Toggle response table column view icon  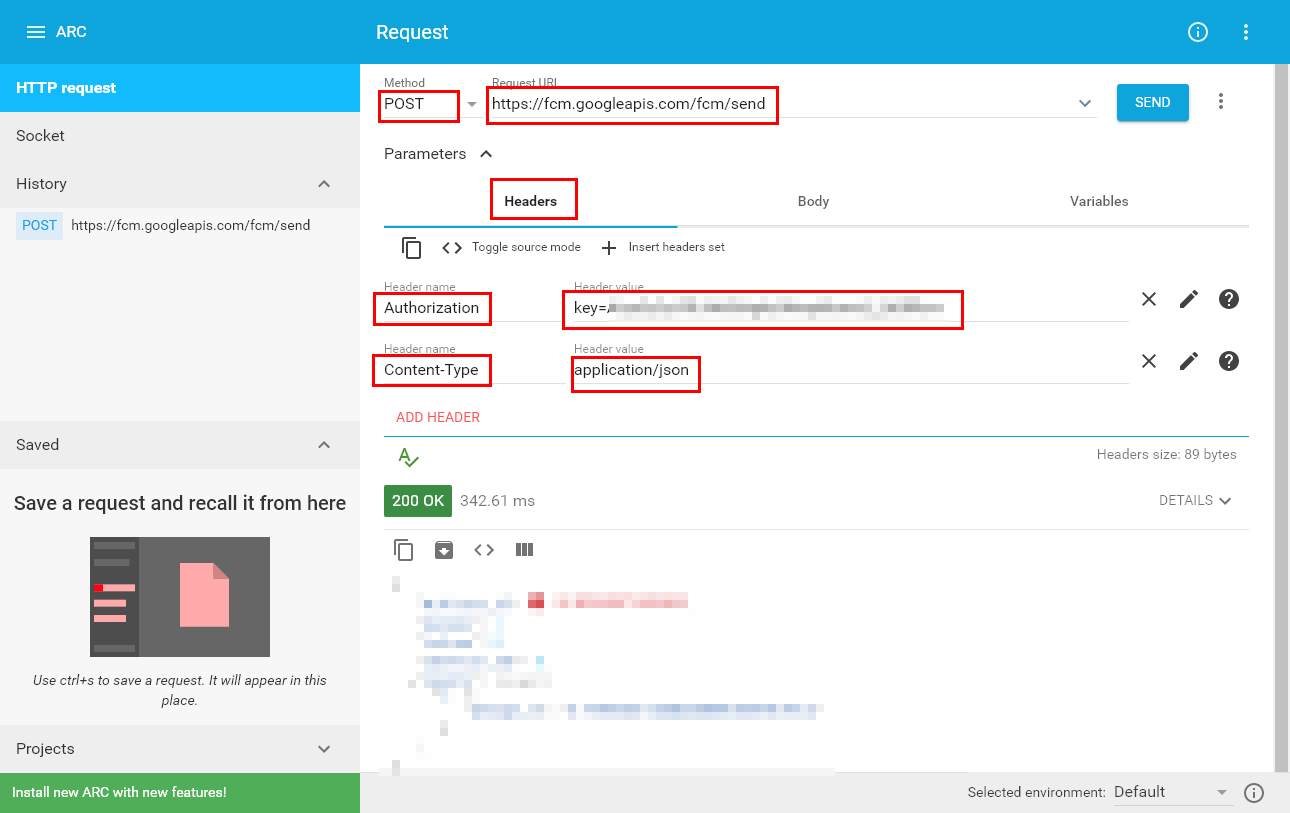click(524, 549)
